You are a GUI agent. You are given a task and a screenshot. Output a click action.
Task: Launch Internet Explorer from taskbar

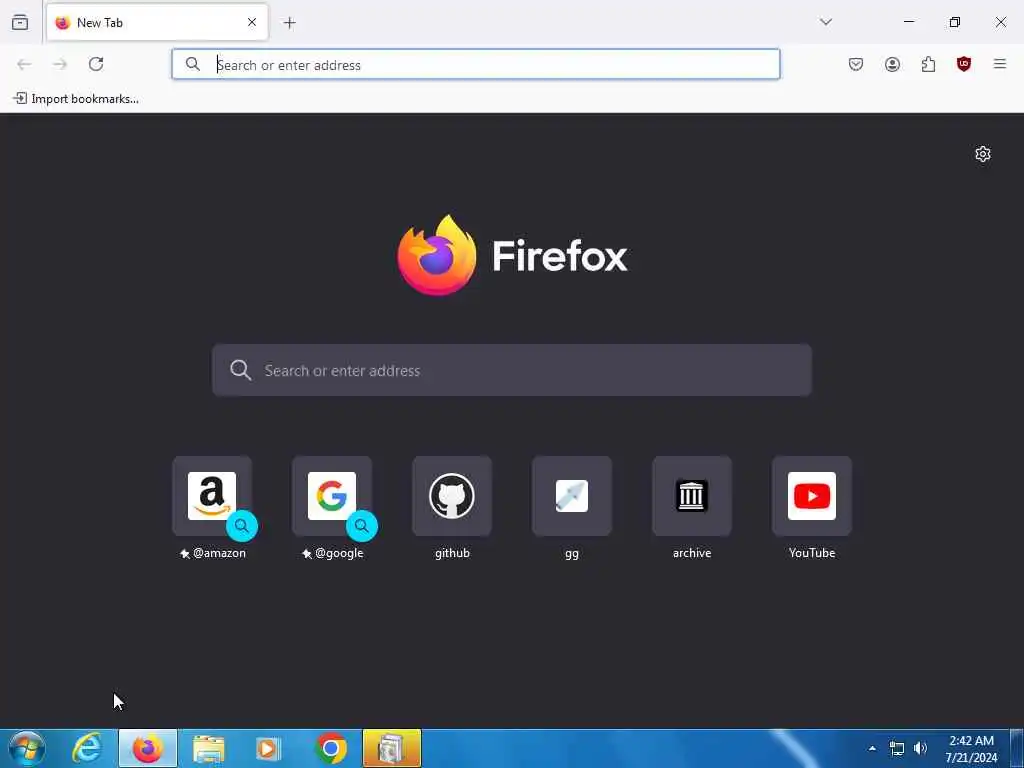[87, 748]
